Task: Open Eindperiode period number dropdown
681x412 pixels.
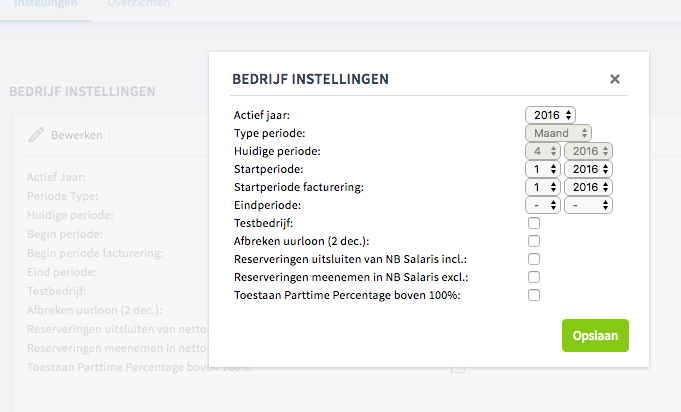Action: click(543, 205)
